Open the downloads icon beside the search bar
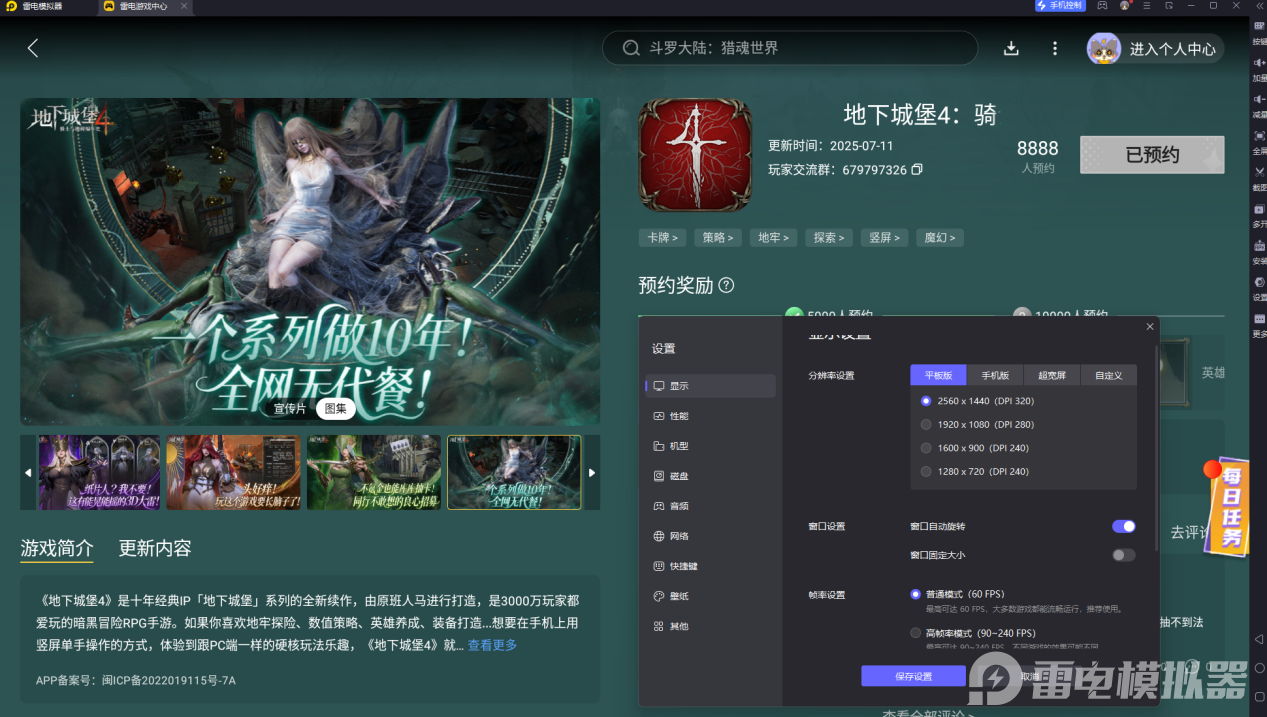 pyautogui.click(x=1011, y=48)
